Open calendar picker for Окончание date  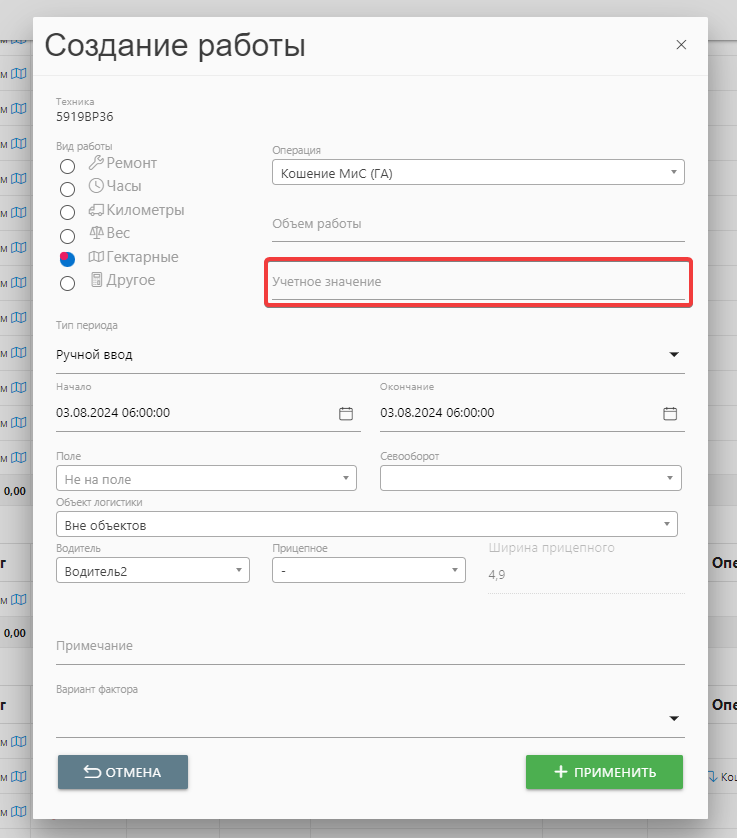670,413
